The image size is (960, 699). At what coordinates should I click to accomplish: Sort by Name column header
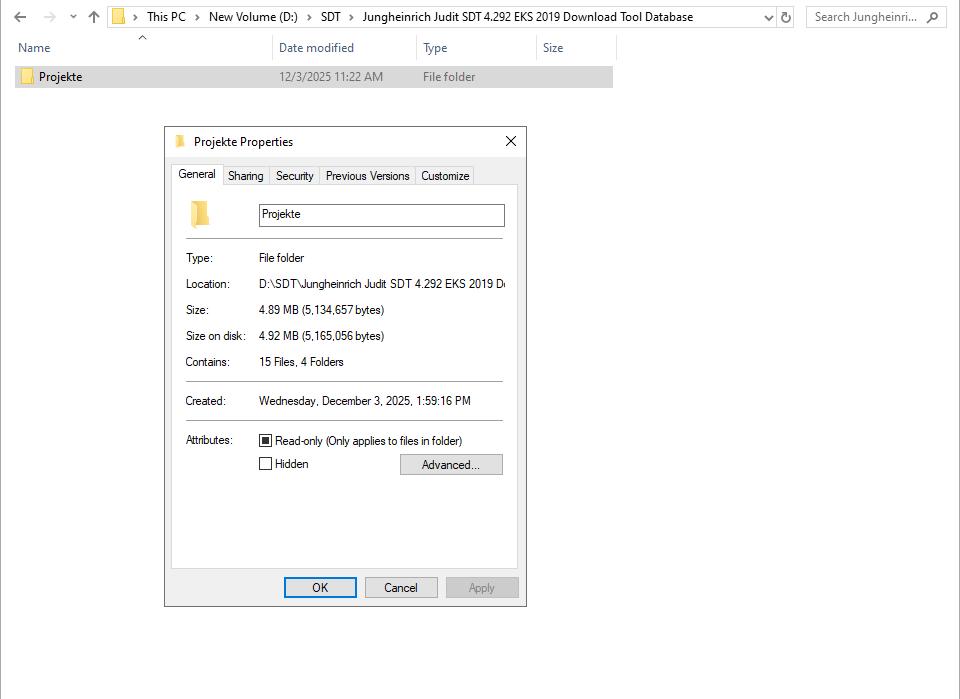tap(34, 48)
